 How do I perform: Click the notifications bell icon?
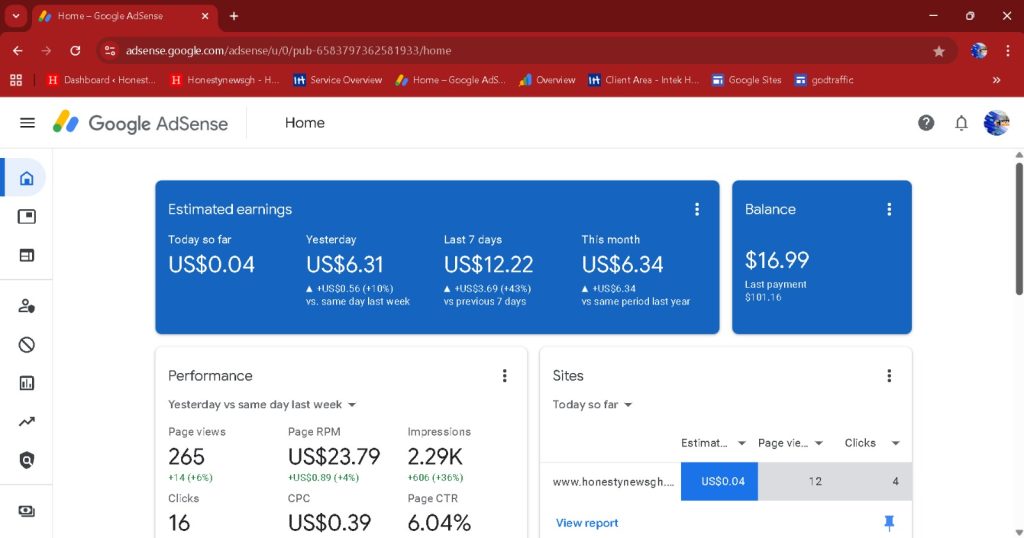[x=961, y=123]
